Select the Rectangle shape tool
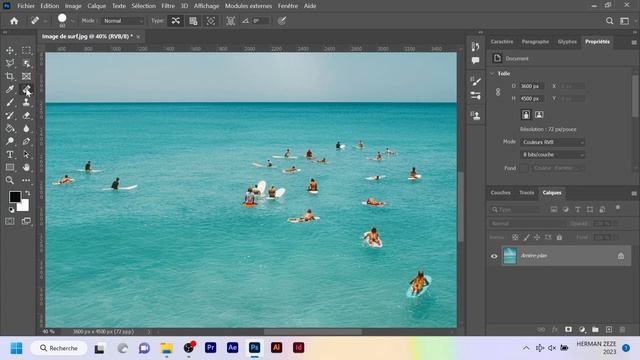This screenshot has width=640, height=360. pyautogui.click(x=10, y=167)
